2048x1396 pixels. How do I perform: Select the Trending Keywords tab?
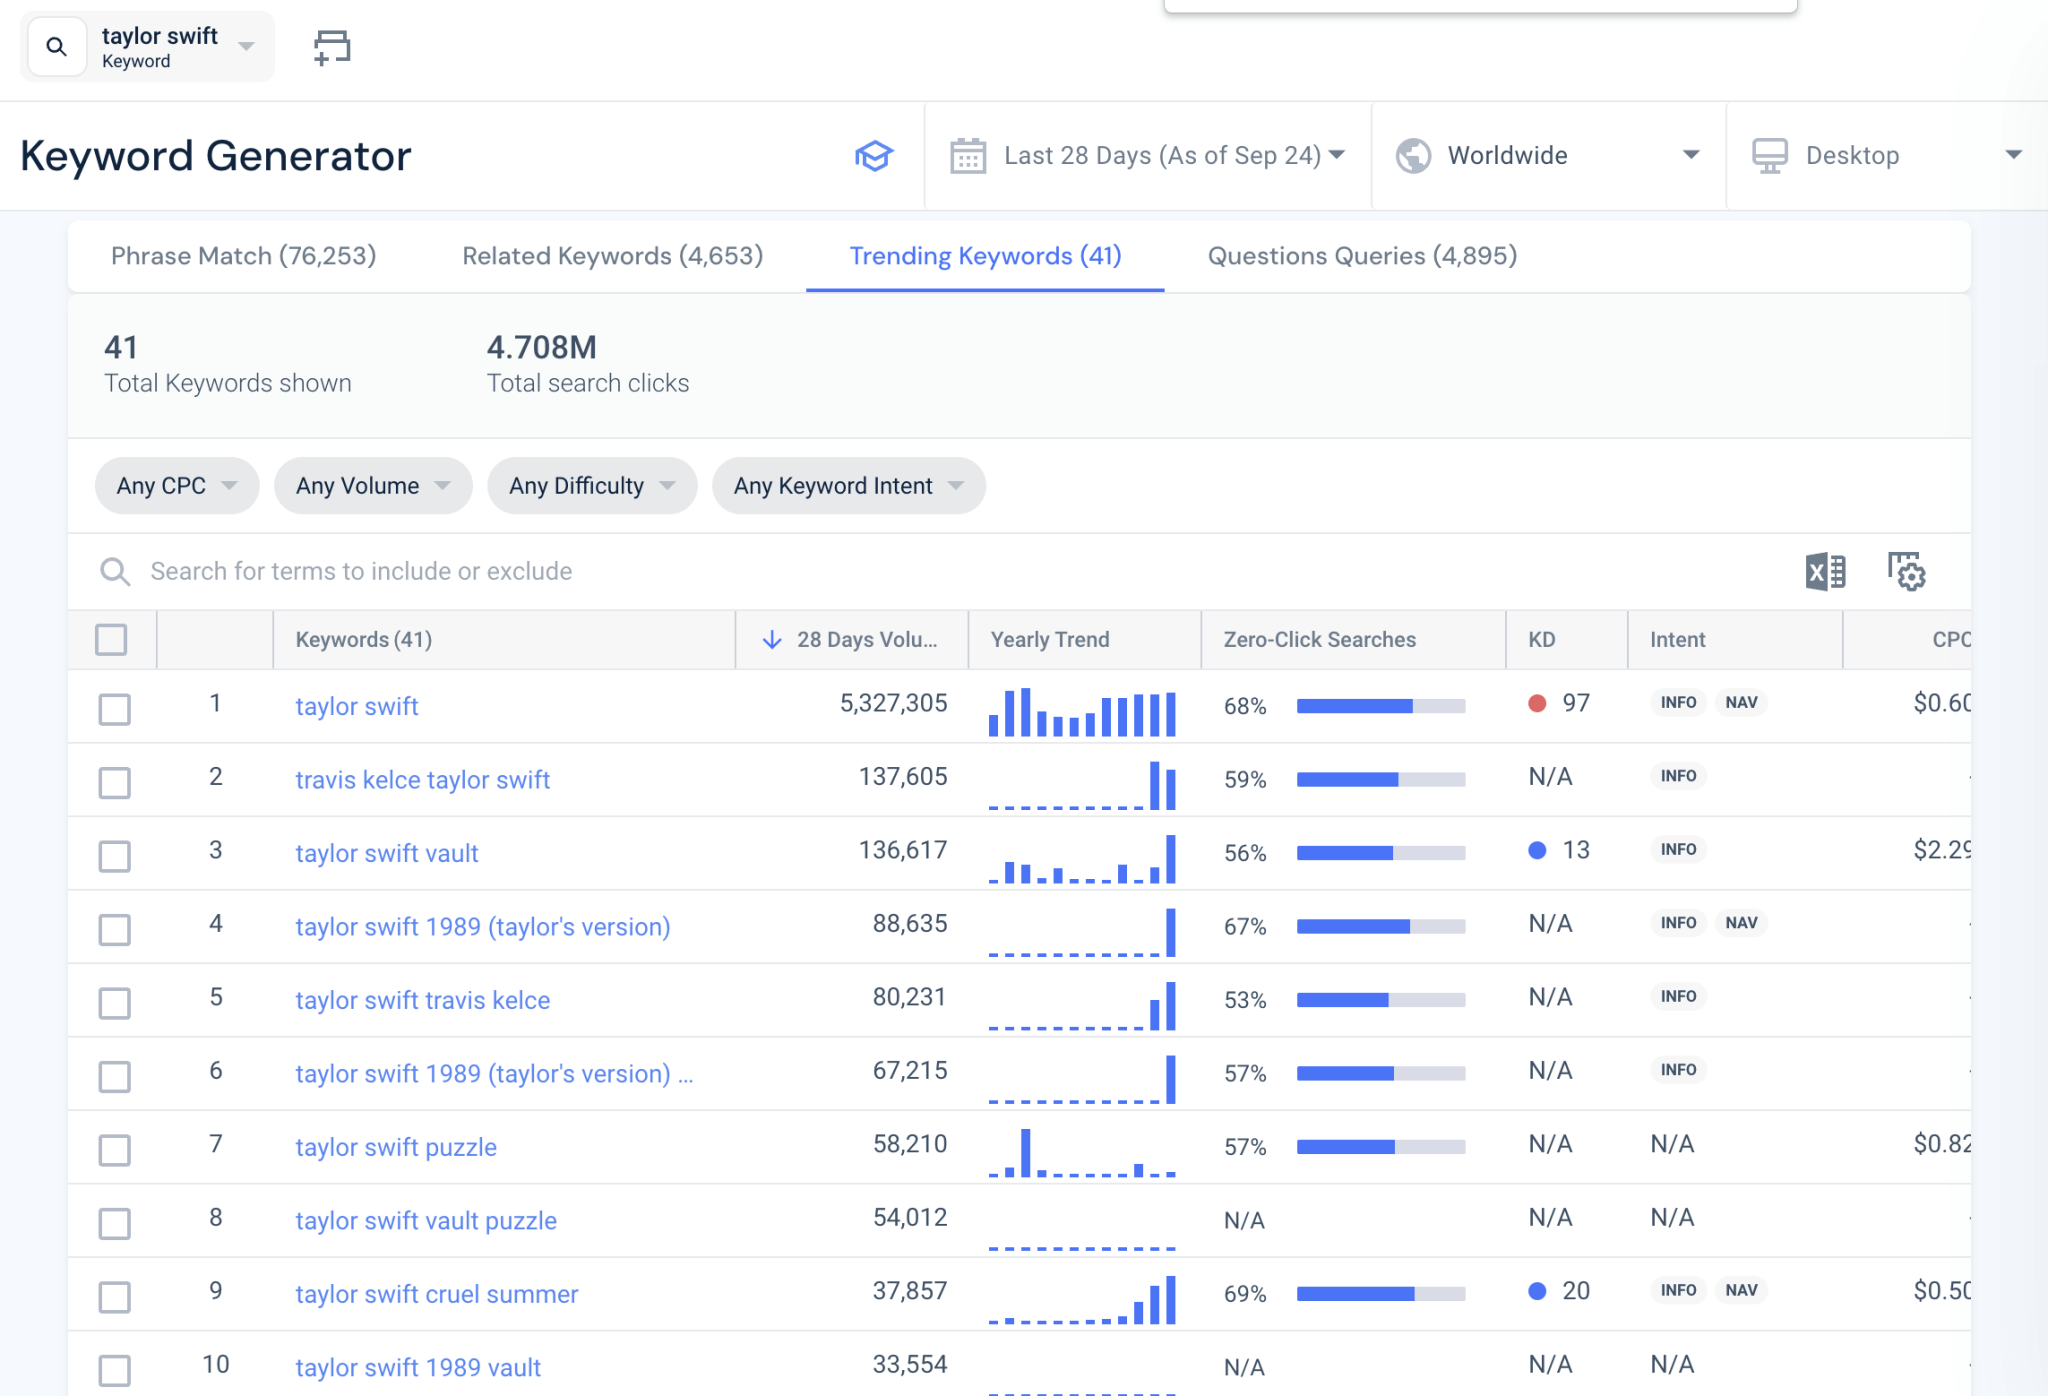pos(985,256)
